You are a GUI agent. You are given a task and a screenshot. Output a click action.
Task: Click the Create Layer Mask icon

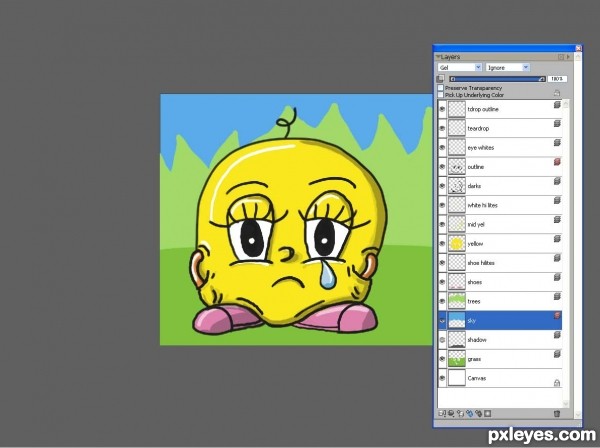click(x=488, y=414)
